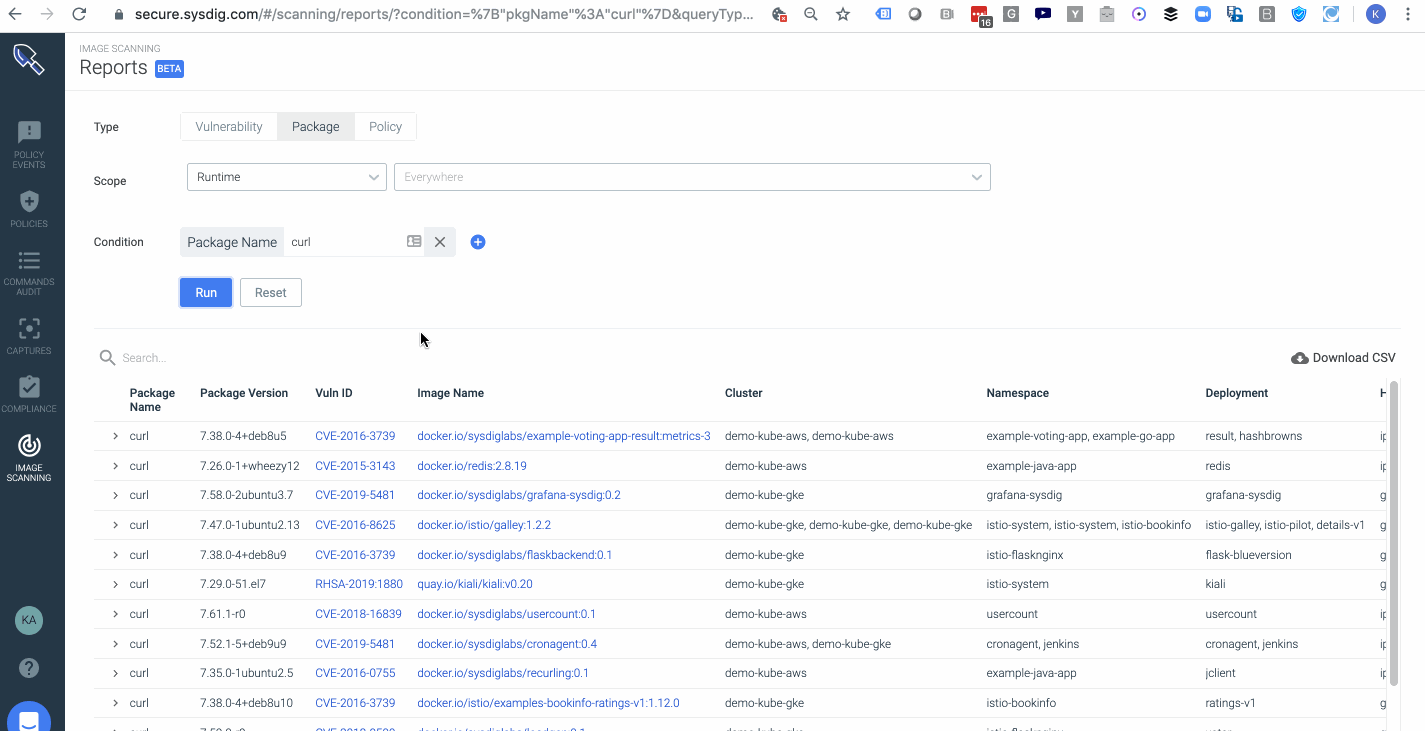Open Image Scanning in sidebar
This screenshot has height=731, width=1425.
click(x=29, y=458)
